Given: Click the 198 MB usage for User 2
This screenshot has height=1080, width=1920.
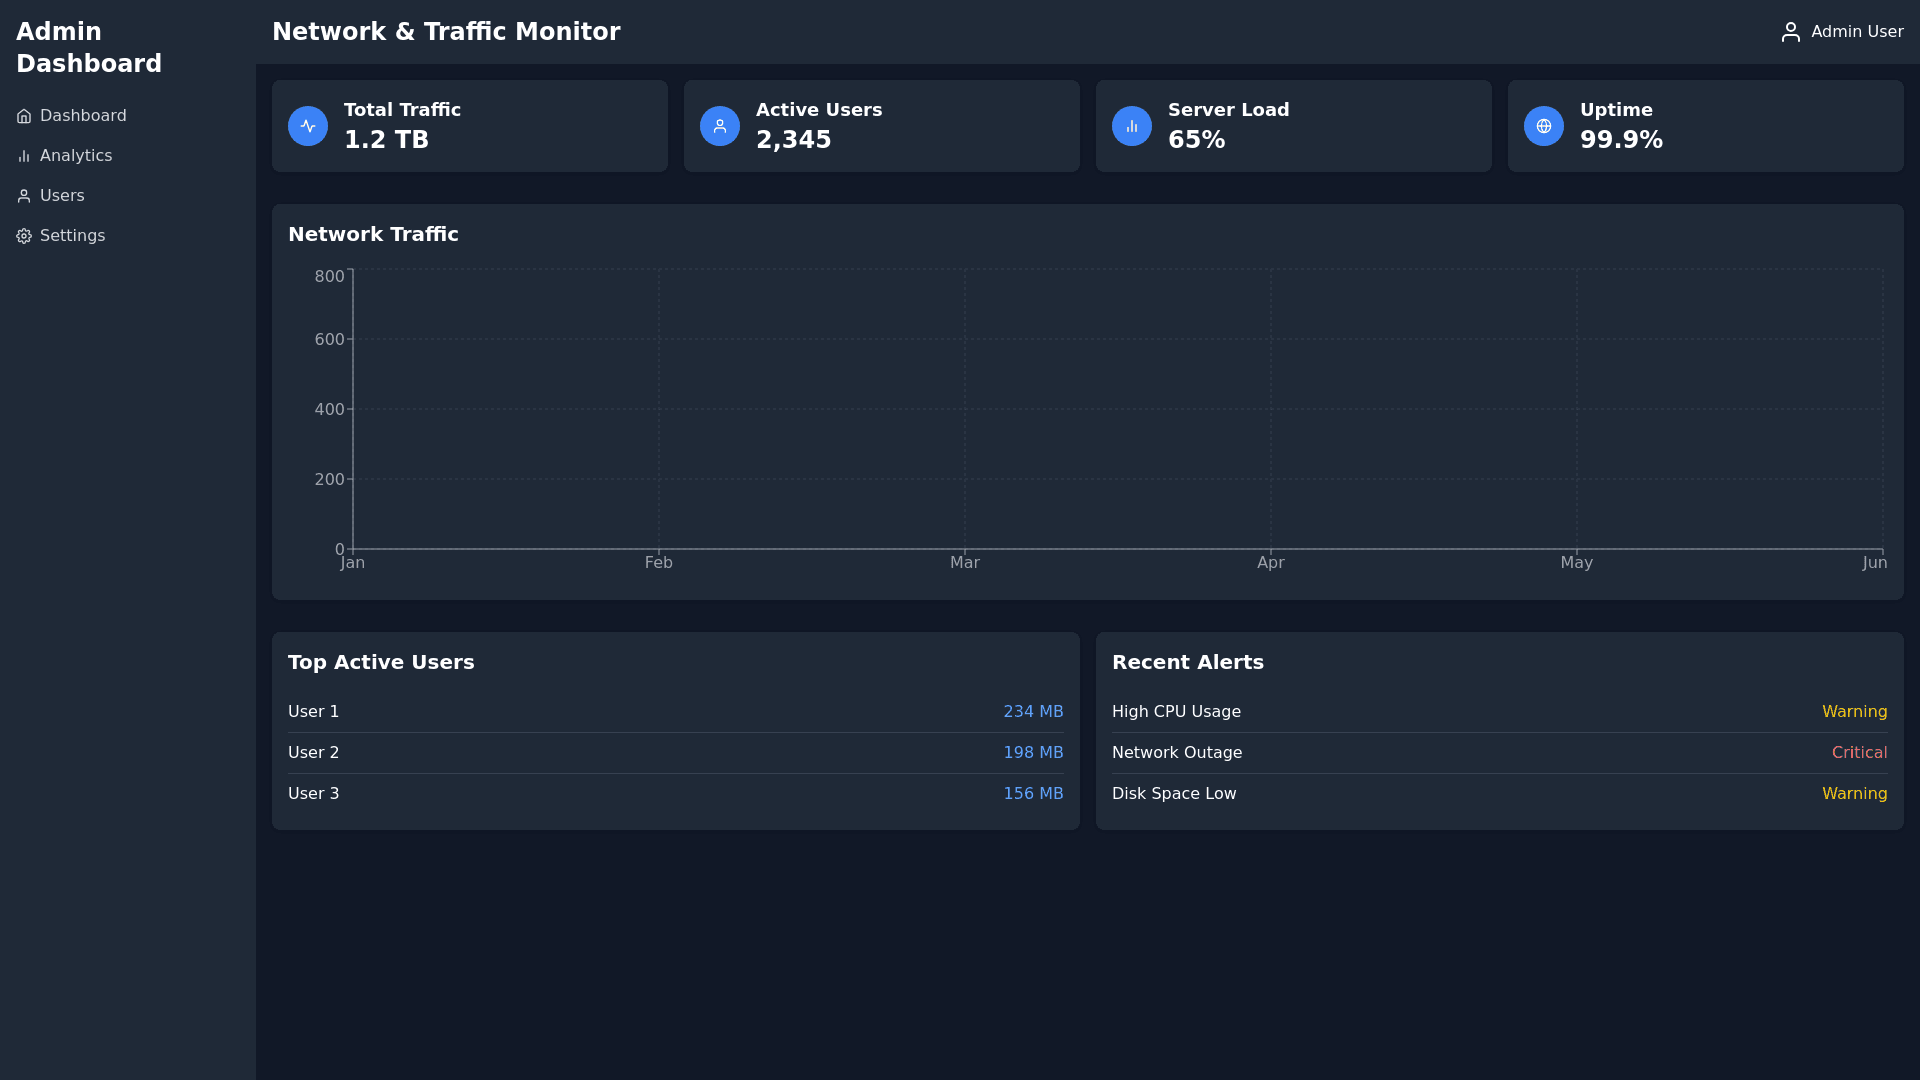Looking at the screenshot, I should [x=1033, y=753].
